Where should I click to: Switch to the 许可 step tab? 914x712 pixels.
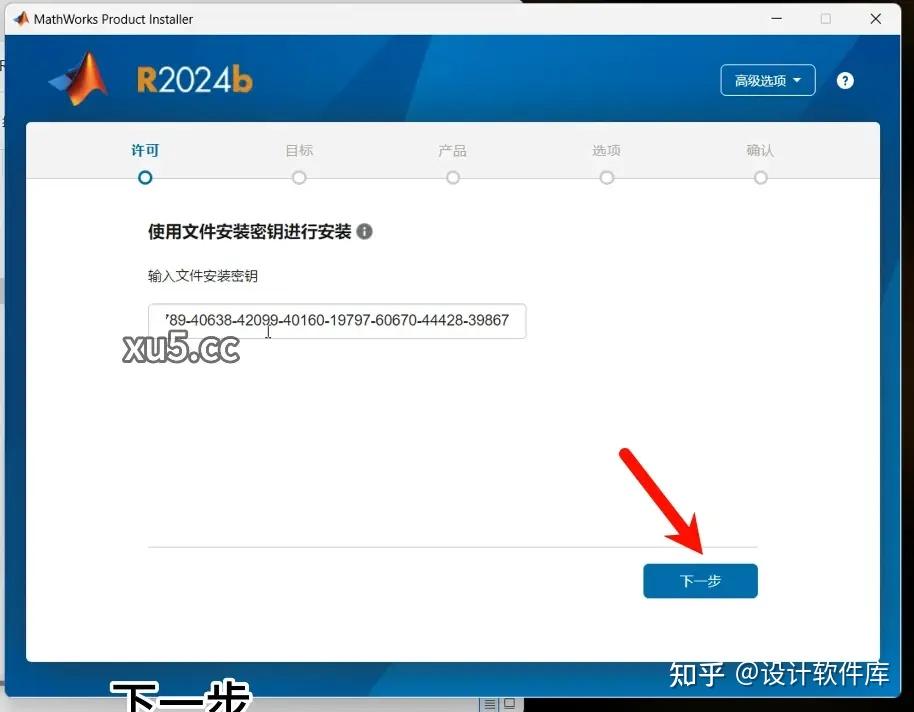145,150
